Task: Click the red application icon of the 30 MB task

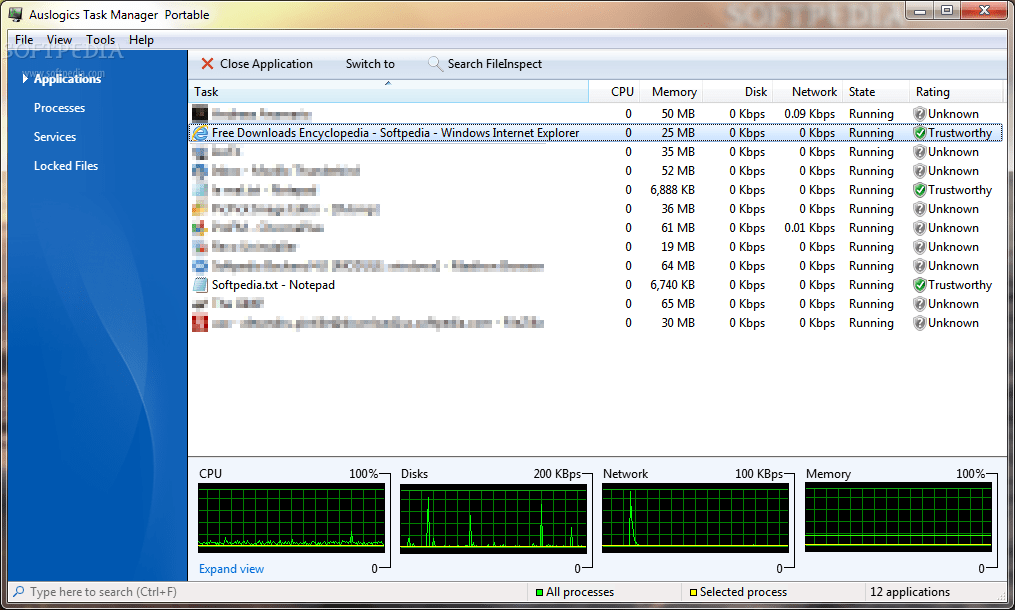Action: [x=200, y=322]
